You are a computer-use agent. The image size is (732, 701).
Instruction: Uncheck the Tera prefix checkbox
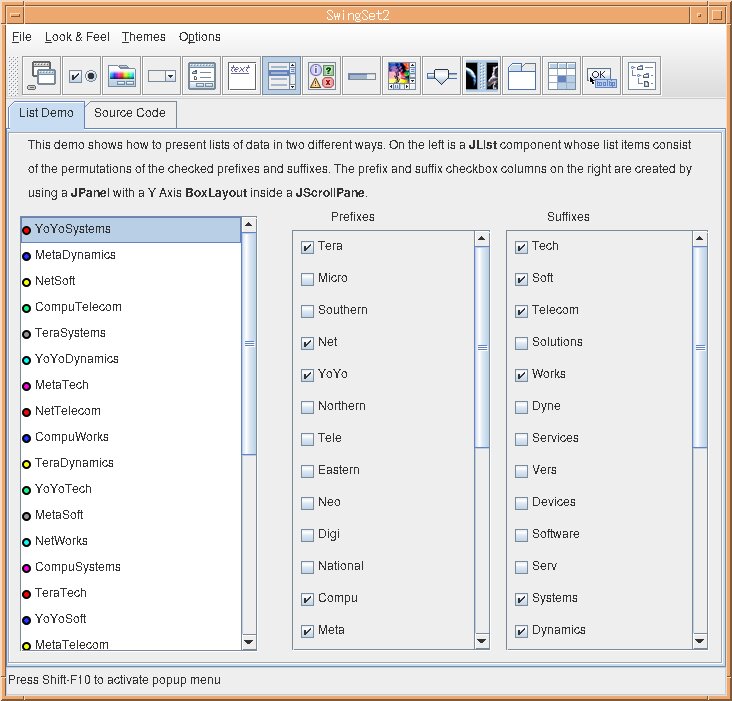point(307,247)
